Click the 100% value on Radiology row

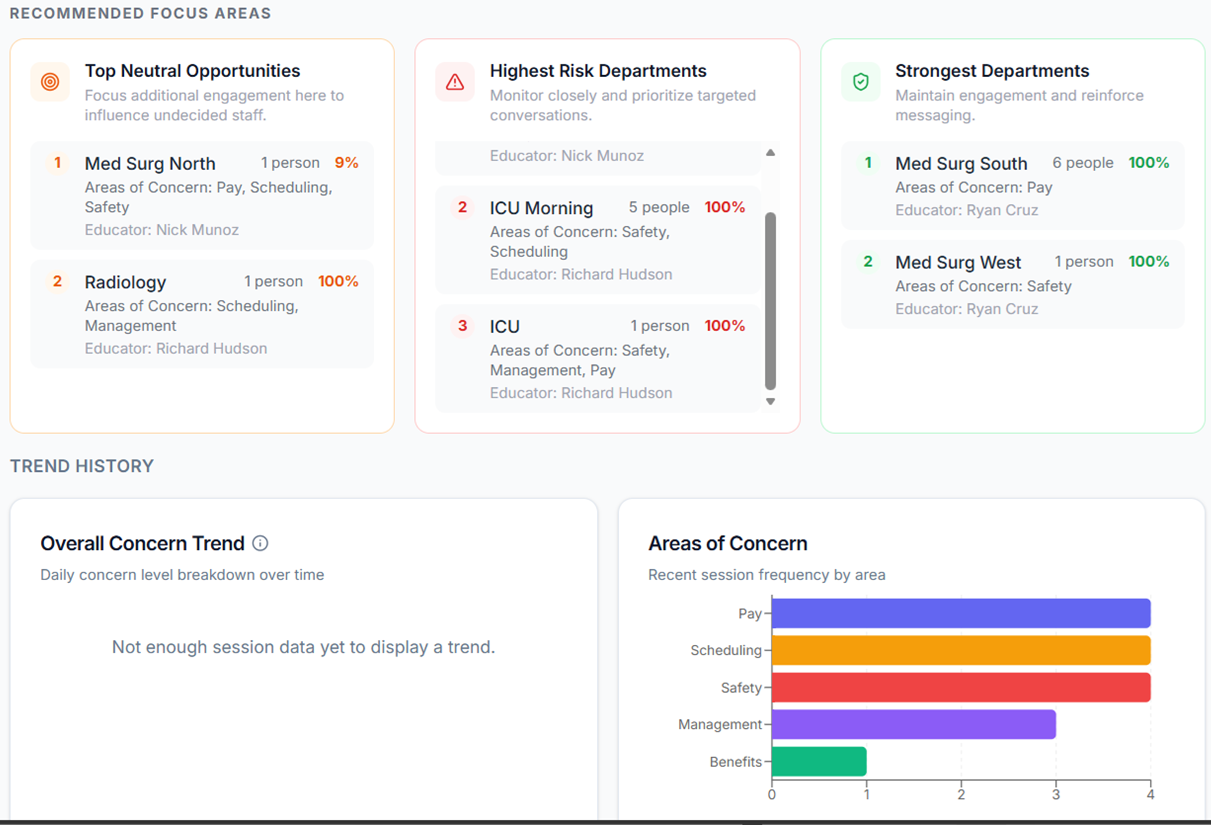pyautogui.click(x=338, y=282)
